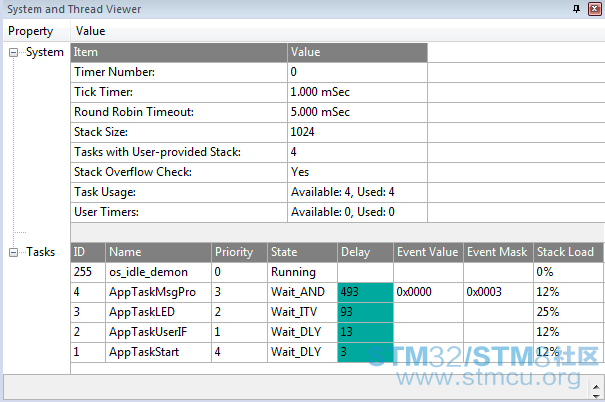Collapse the Tasks tree node
The height and width of the screenshot is (402, 605).
tap(14, 252)
